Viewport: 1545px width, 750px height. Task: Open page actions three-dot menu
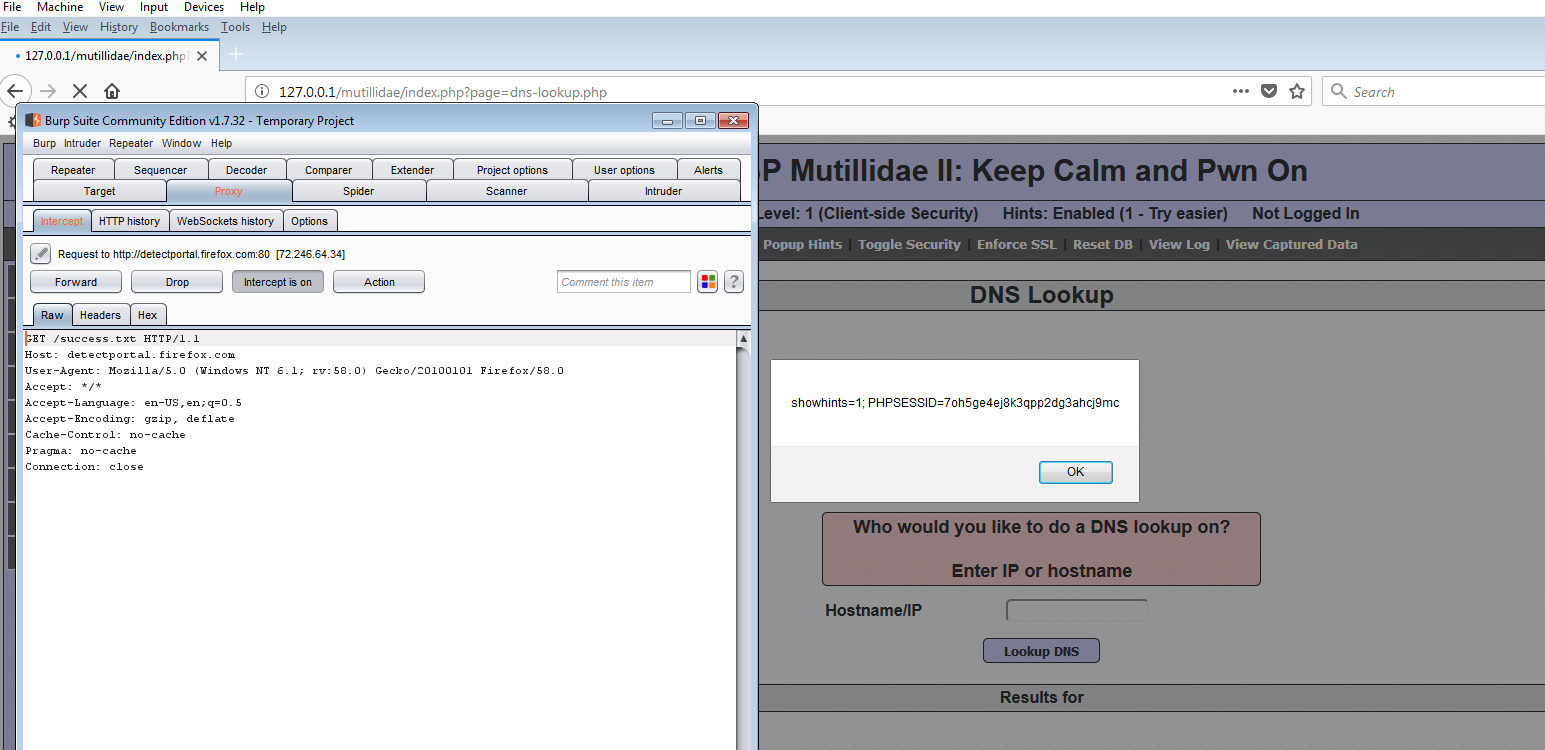(1241, 91)
